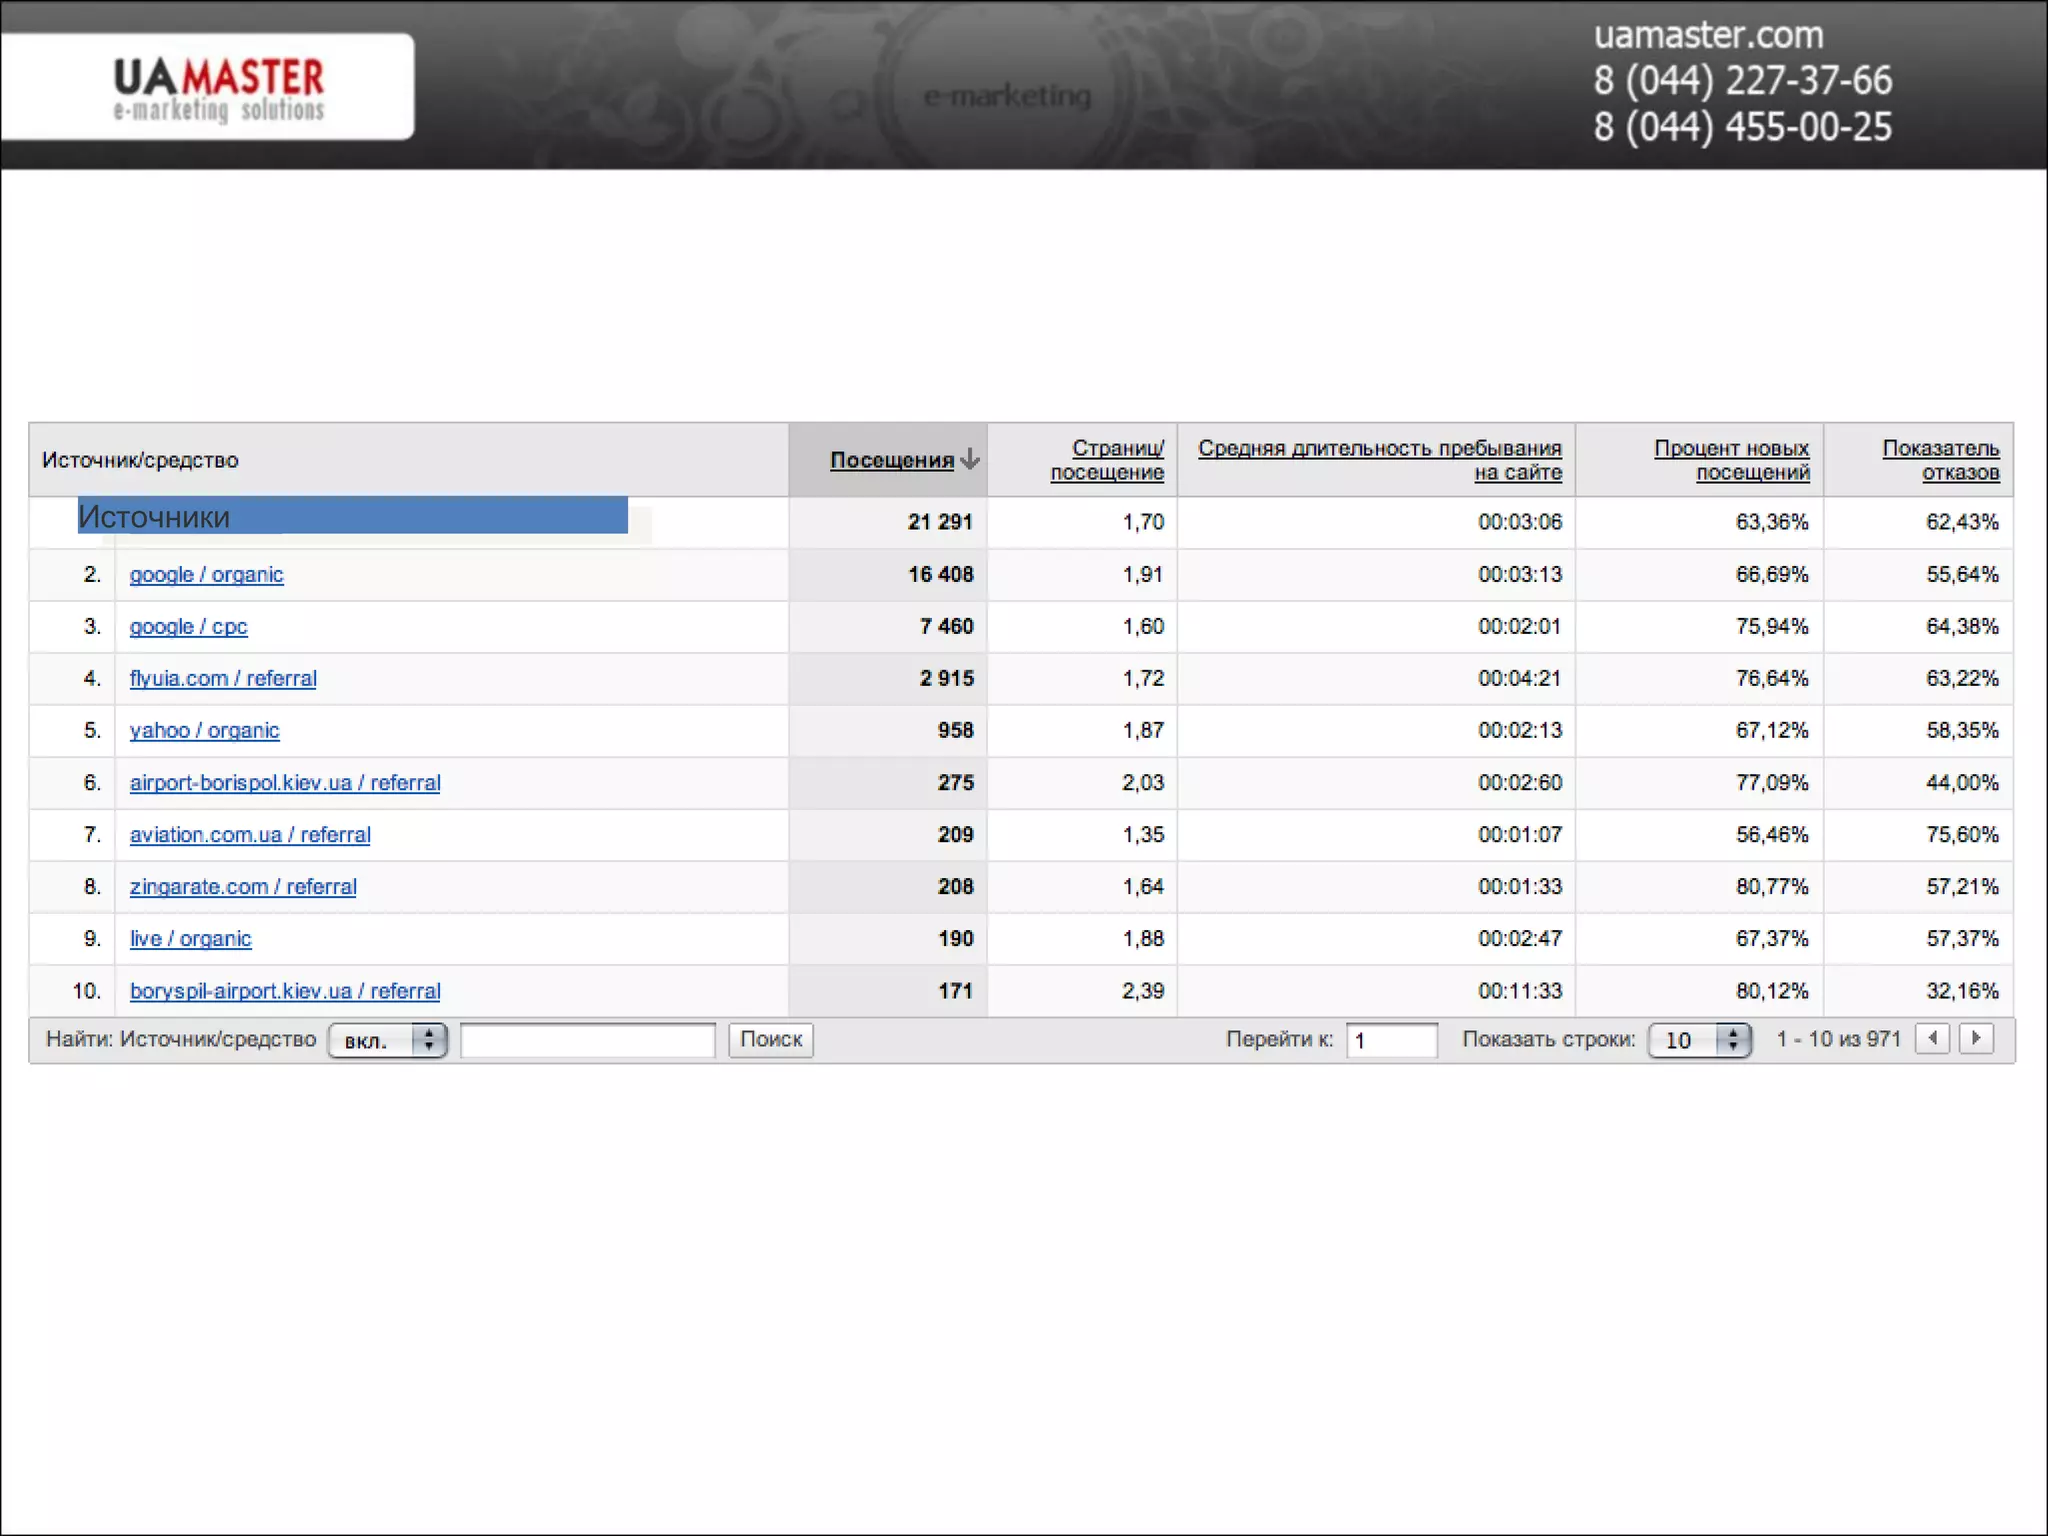Click the next page arrow icon
This screenshot has width=2048, height=1536.
(x=1976, y=1038)
